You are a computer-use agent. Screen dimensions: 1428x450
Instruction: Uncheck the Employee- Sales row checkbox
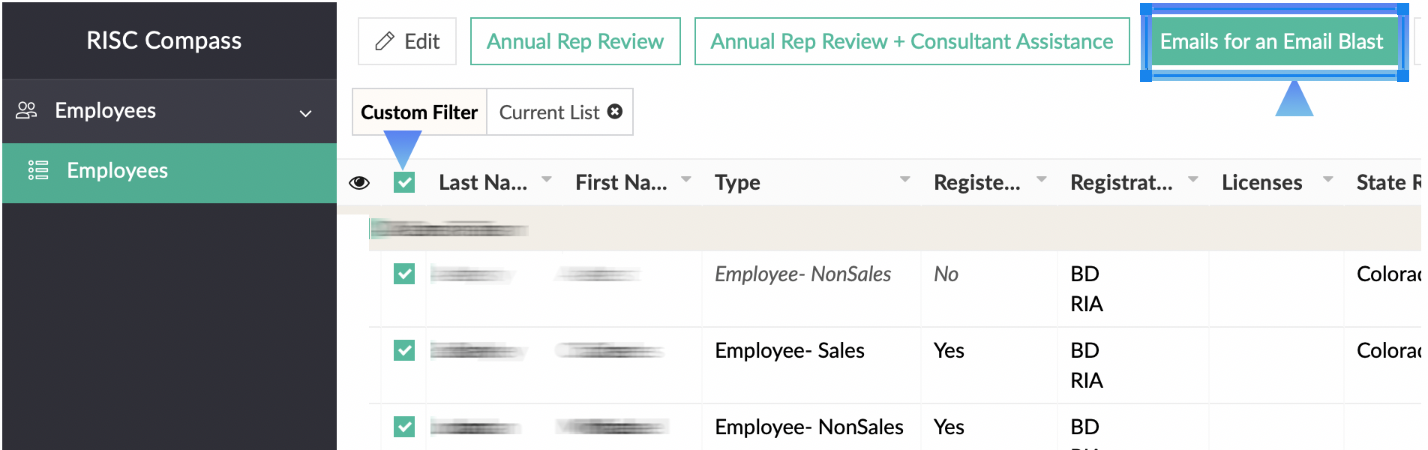[x=404, y=350]
